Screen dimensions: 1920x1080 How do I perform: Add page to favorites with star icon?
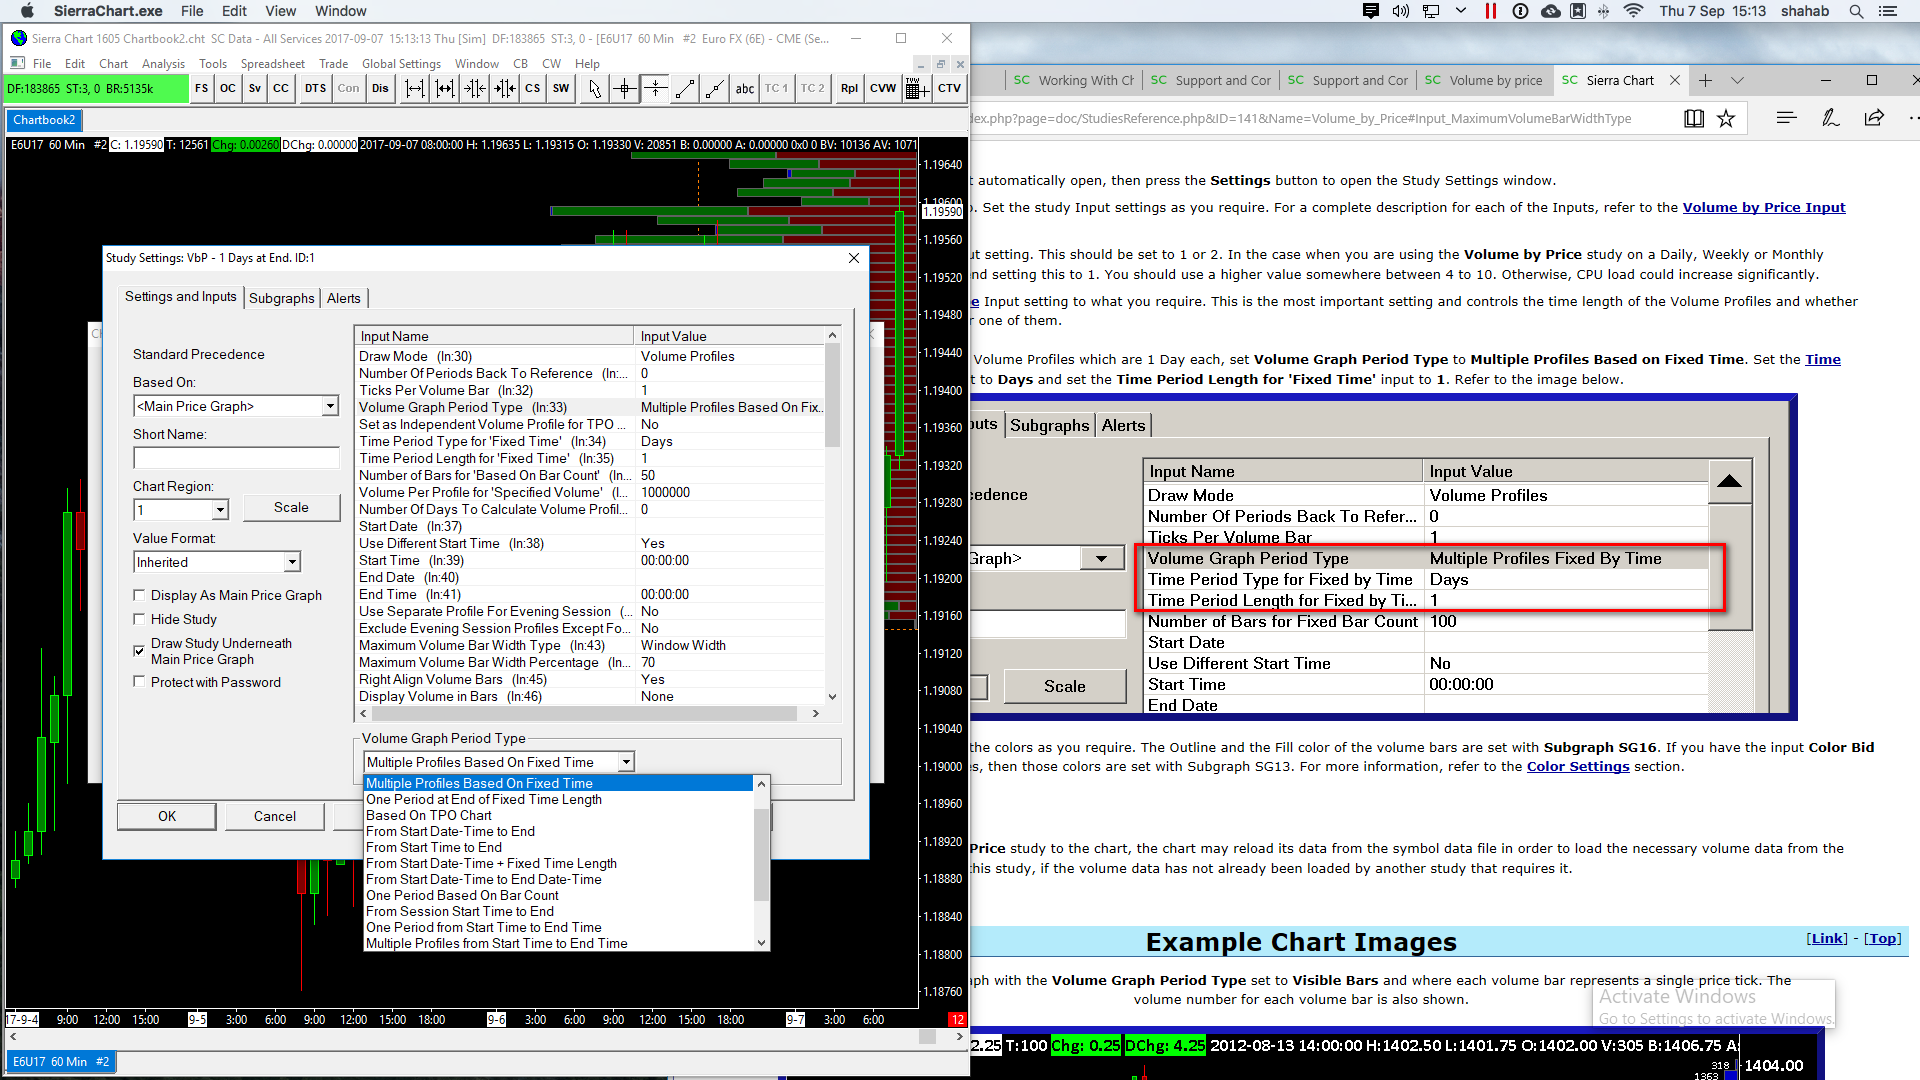(1726, 118)
